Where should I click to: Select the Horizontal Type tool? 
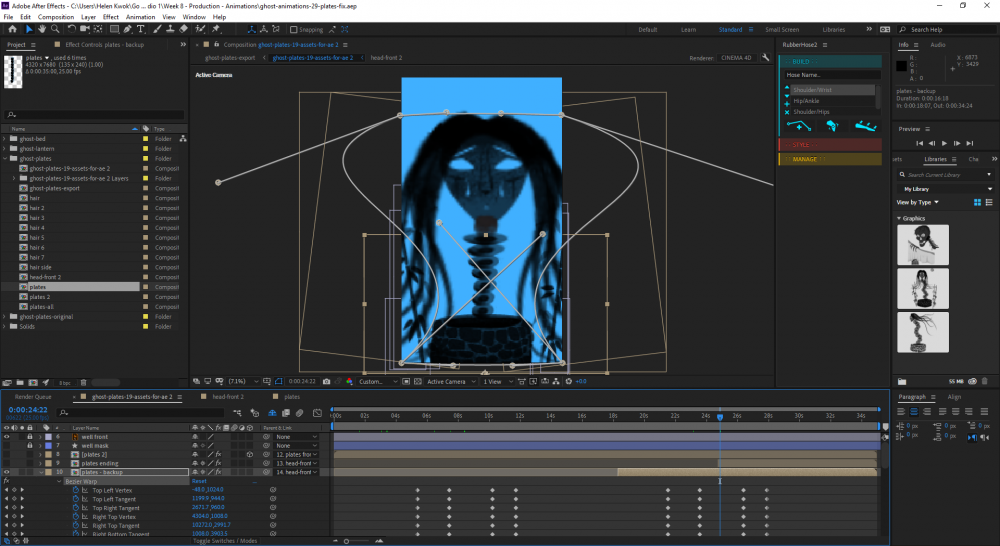[x=141, y=29]
